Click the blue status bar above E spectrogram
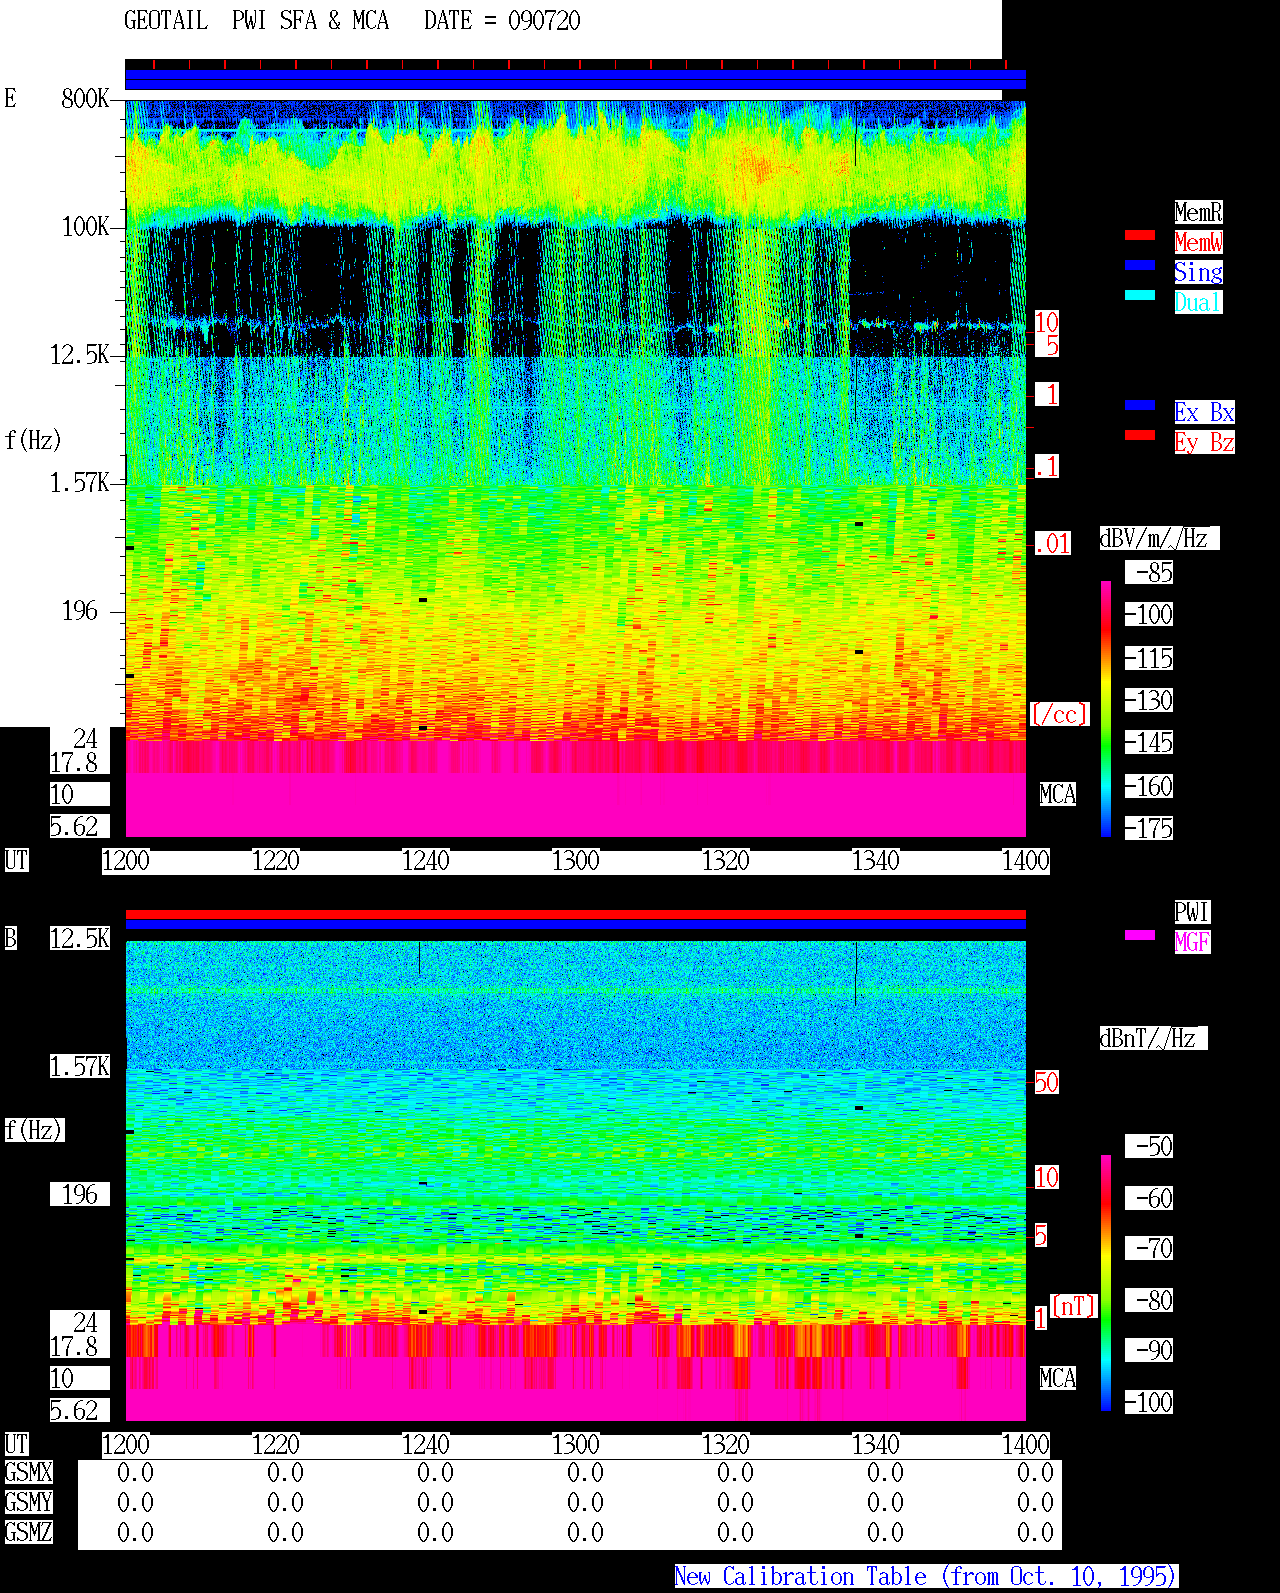 tap(575, 80)
